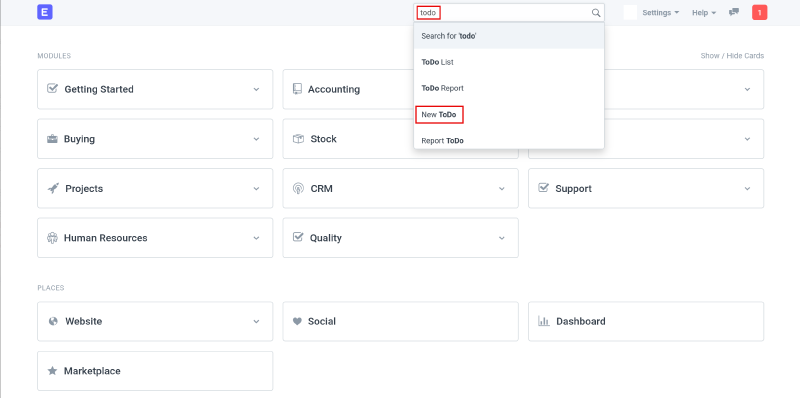
Task: Click the Getting Started checkbox icon
Action: (x=52, y=89)
